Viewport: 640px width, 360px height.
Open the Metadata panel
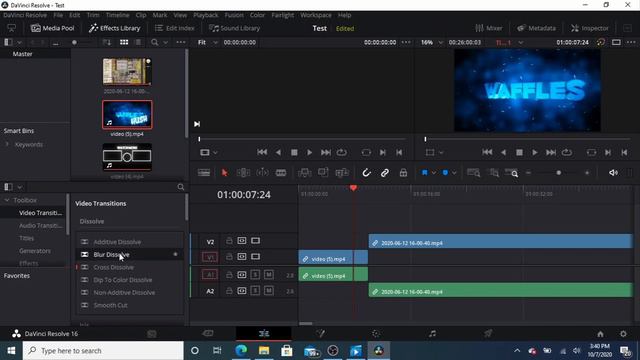(x=536, y=28)
